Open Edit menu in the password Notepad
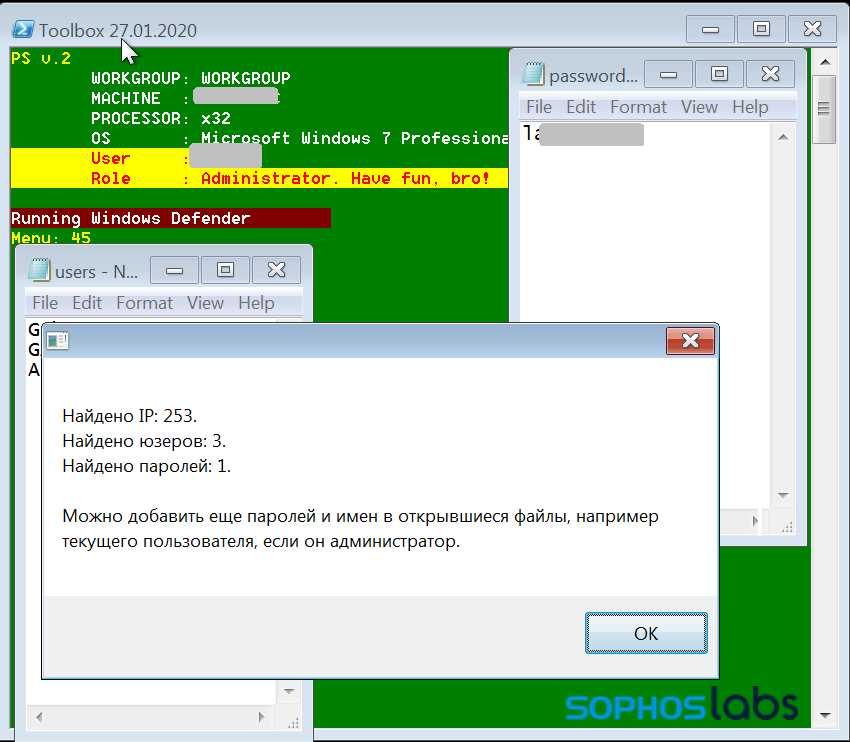Image resolution: width=850 pixels, height=742 pixels. point(581,107)
